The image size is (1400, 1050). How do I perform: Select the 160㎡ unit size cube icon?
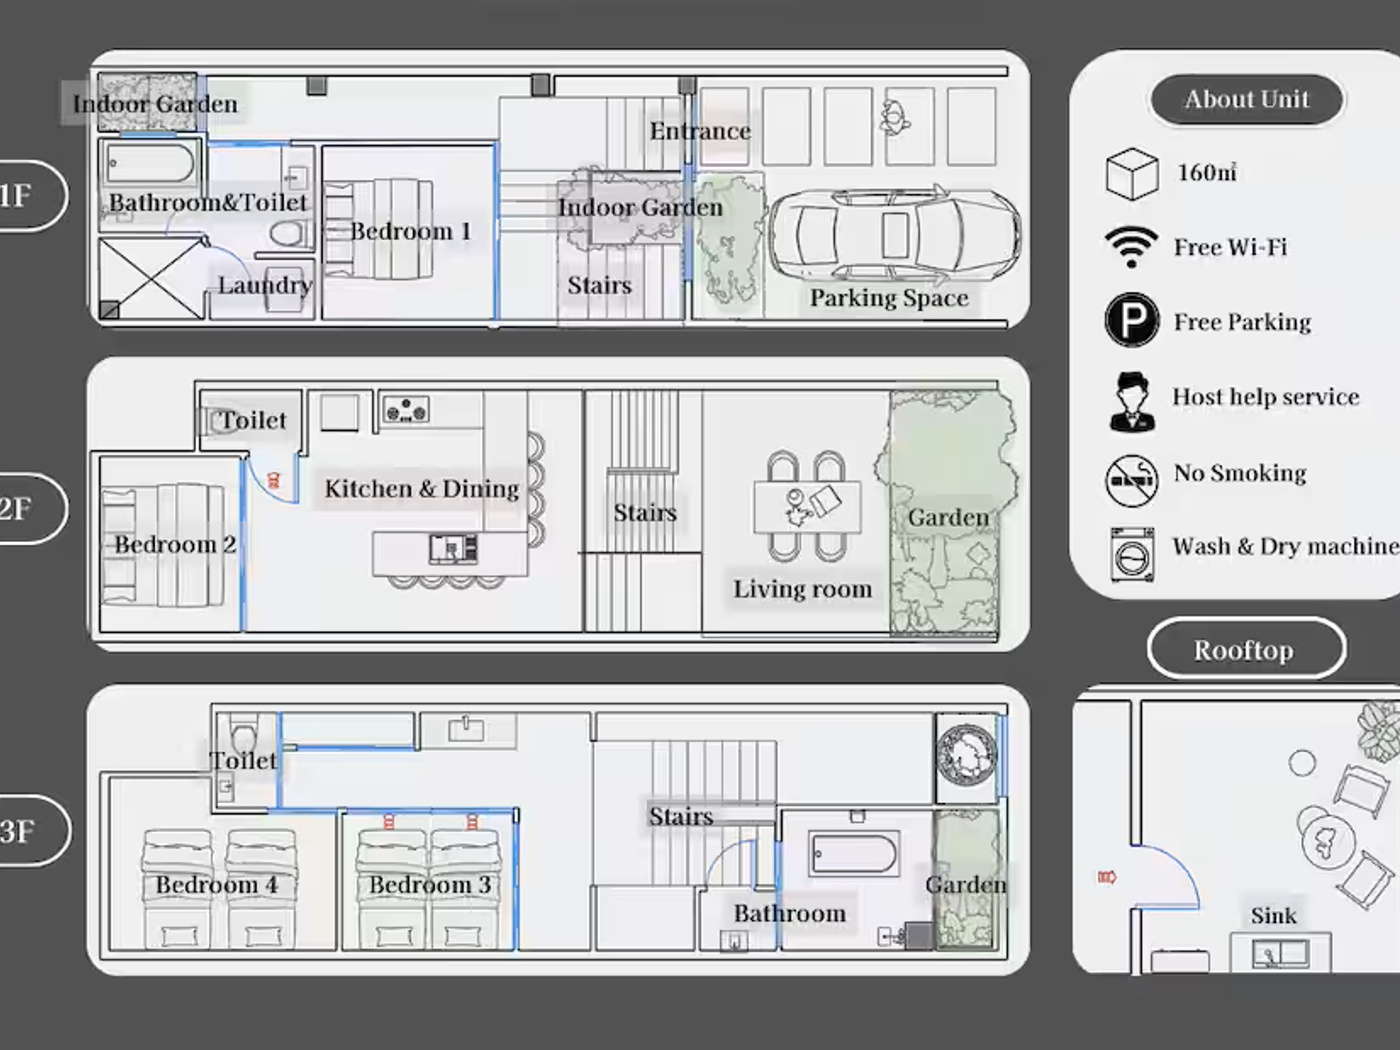(x=1131, y=173)
